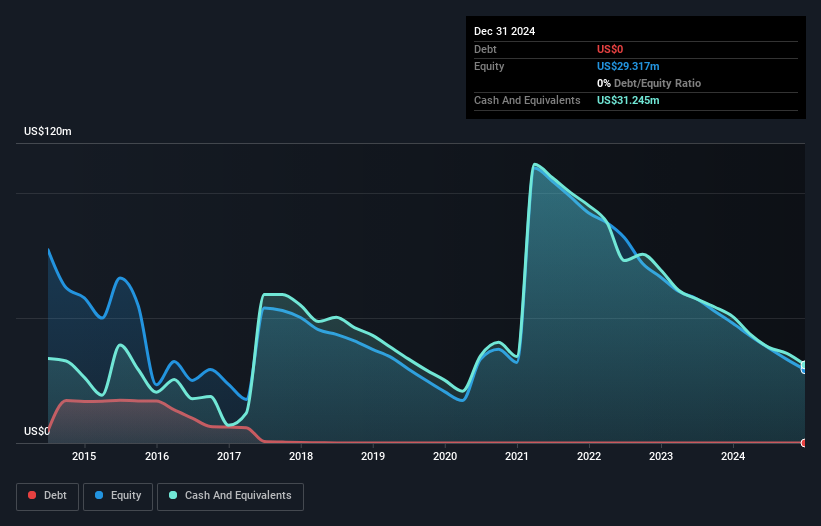The height and width of the screenshot is (526, 821).
Task: Click the 2018 x-axis label
Action: coord(301,456)
